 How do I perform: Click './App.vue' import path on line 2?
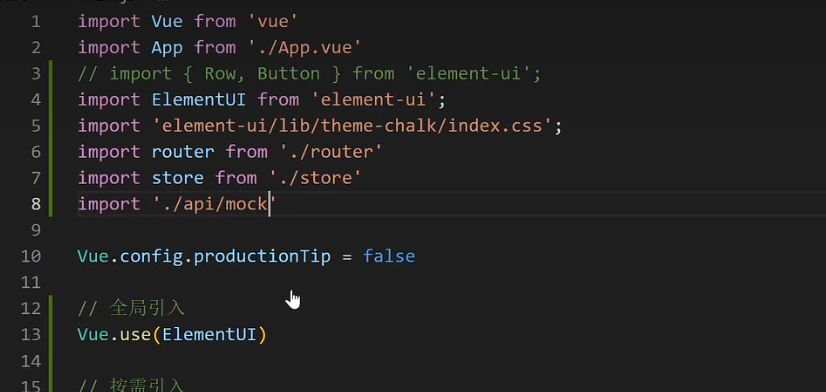click(x=304, y=47)
